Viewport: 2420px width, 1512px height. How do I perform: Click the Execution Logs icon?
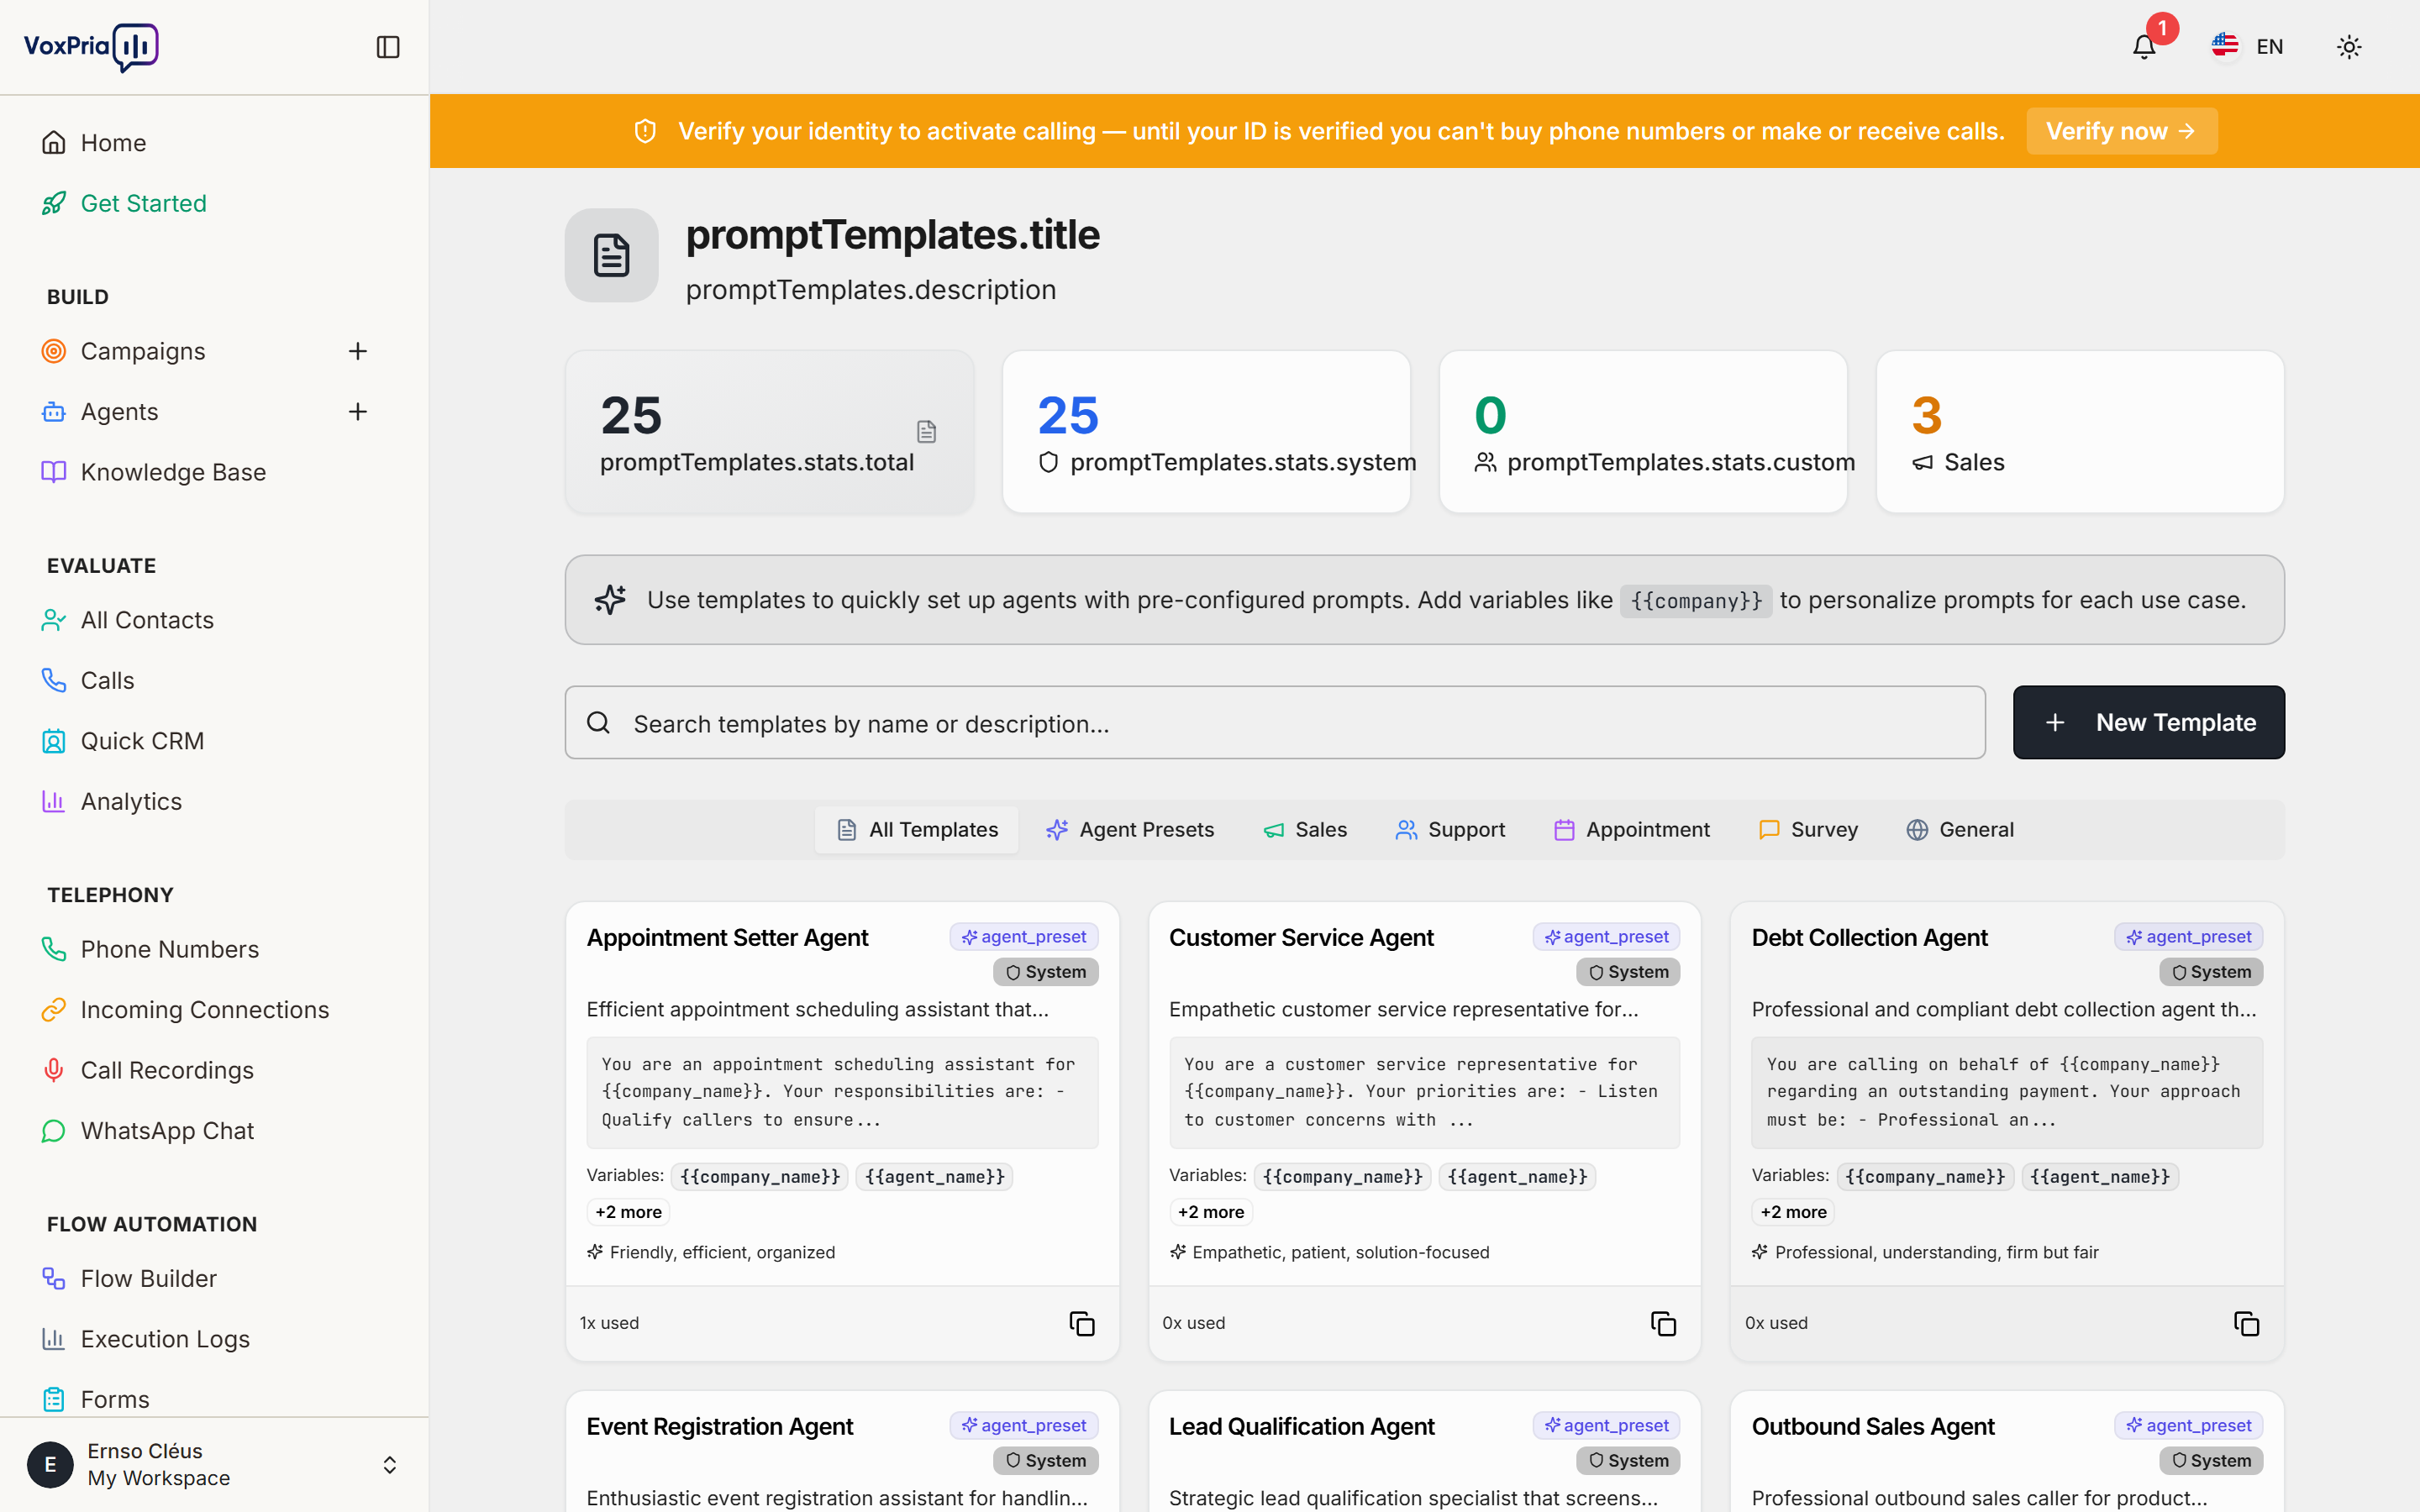click(x=54, y=1339)
